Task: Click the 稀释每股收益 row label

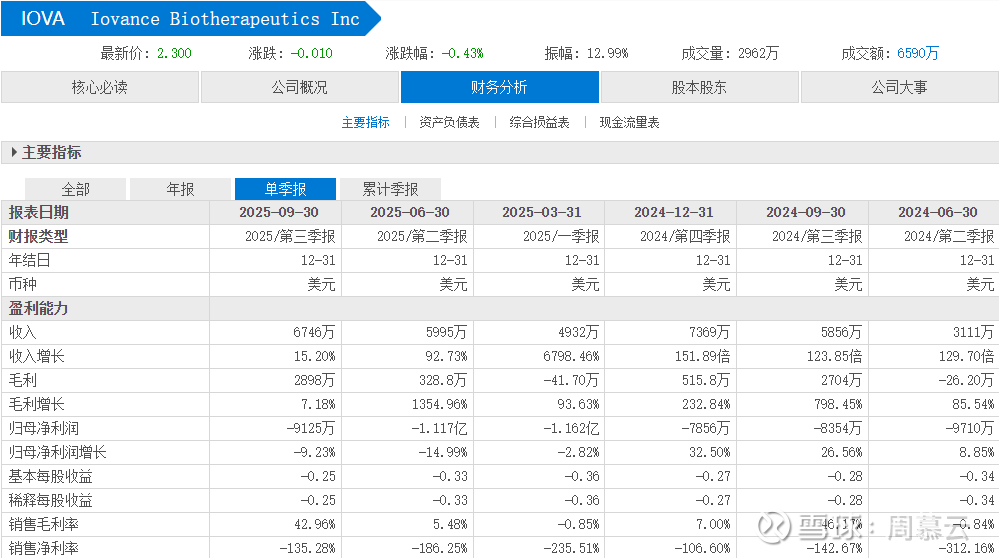Action: (50, 500)
